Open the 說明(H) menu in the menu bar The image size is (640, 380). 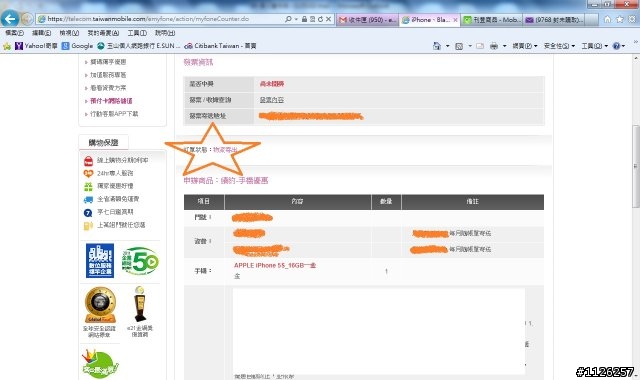(x=165, y=33)
